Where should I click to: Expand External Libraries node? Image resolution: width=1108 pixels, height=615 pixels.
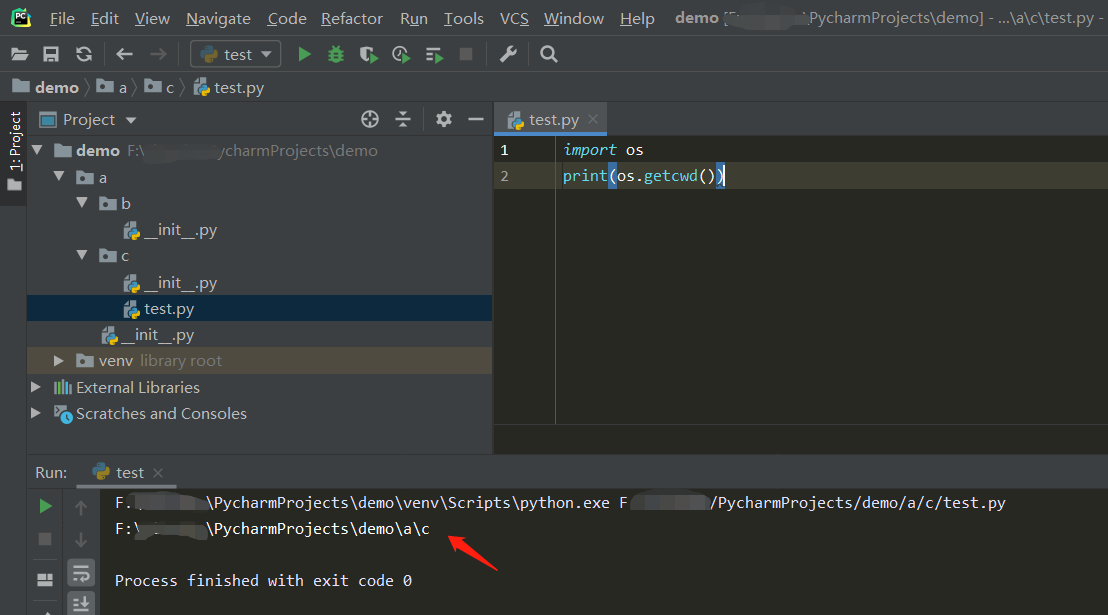tap(35, 387)
